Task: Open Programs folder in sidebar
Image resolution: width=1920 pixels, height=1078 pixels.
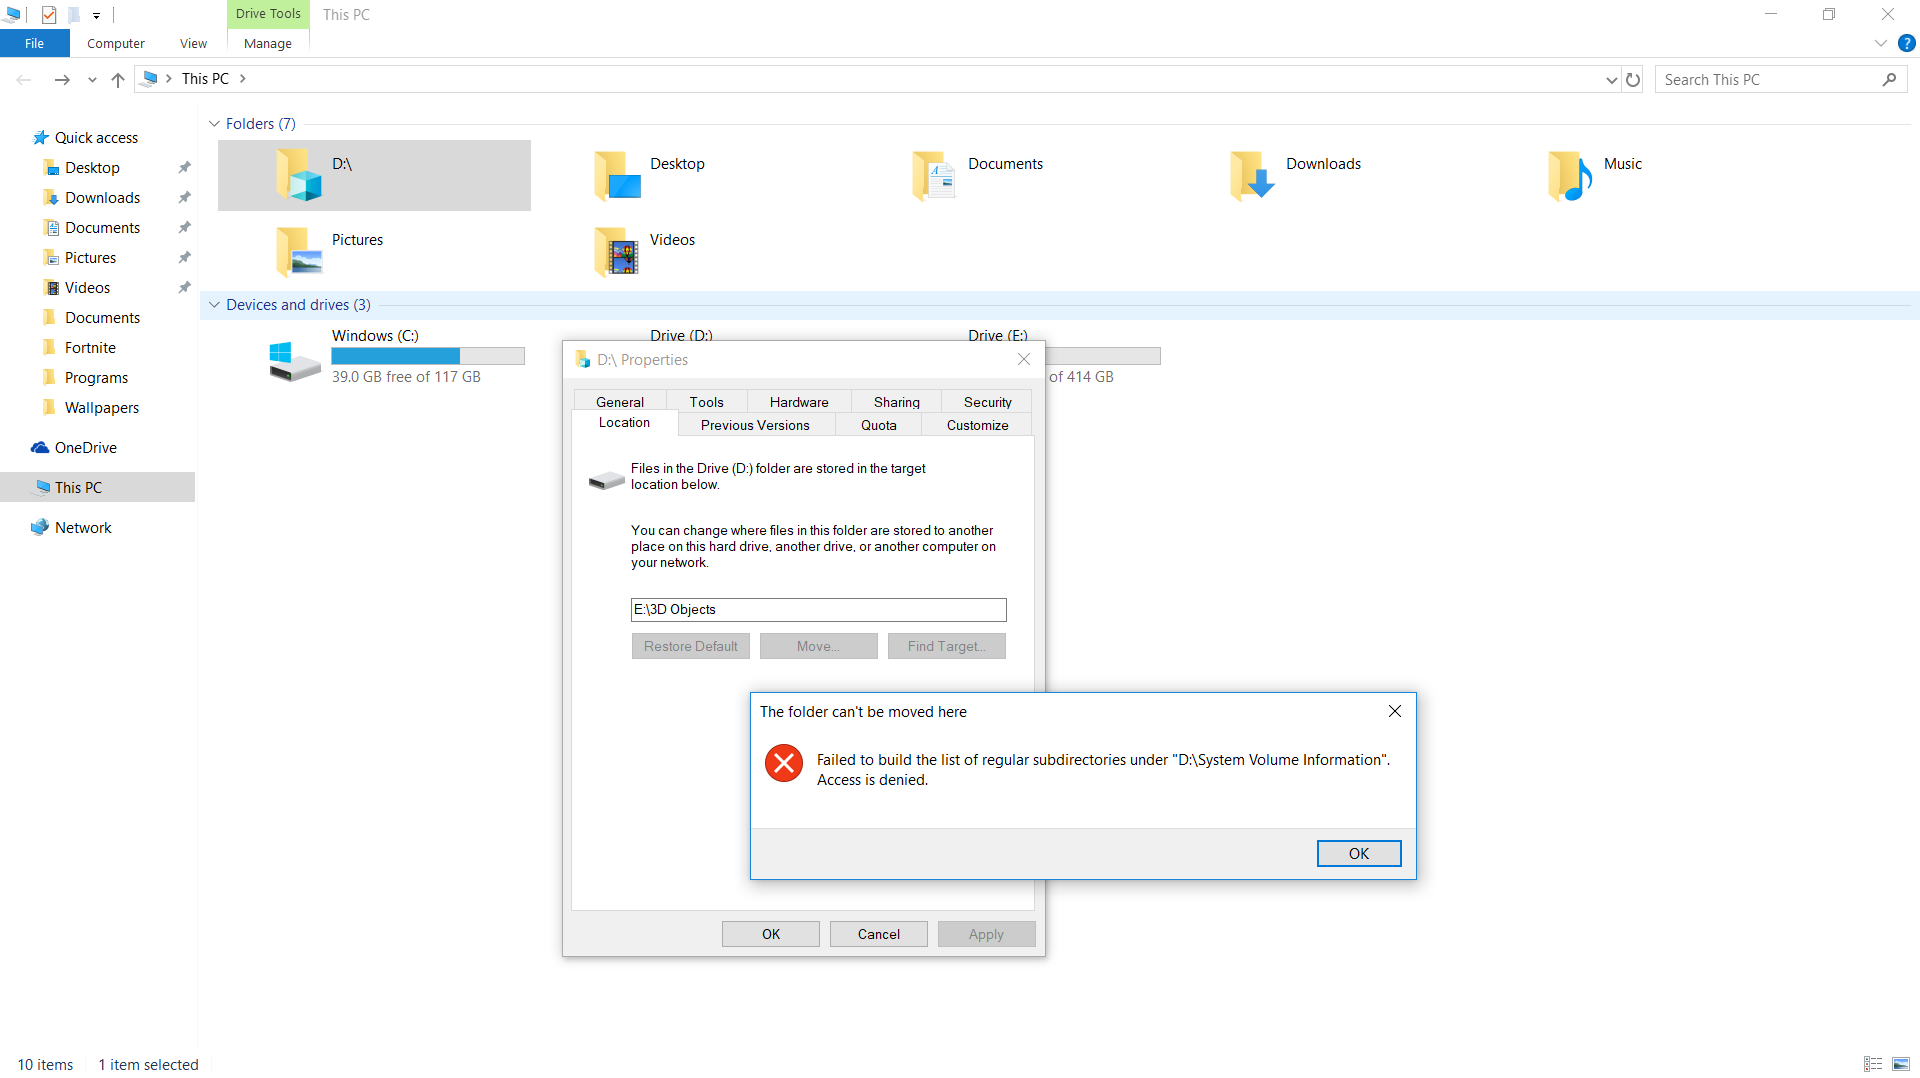Action: 96,378
